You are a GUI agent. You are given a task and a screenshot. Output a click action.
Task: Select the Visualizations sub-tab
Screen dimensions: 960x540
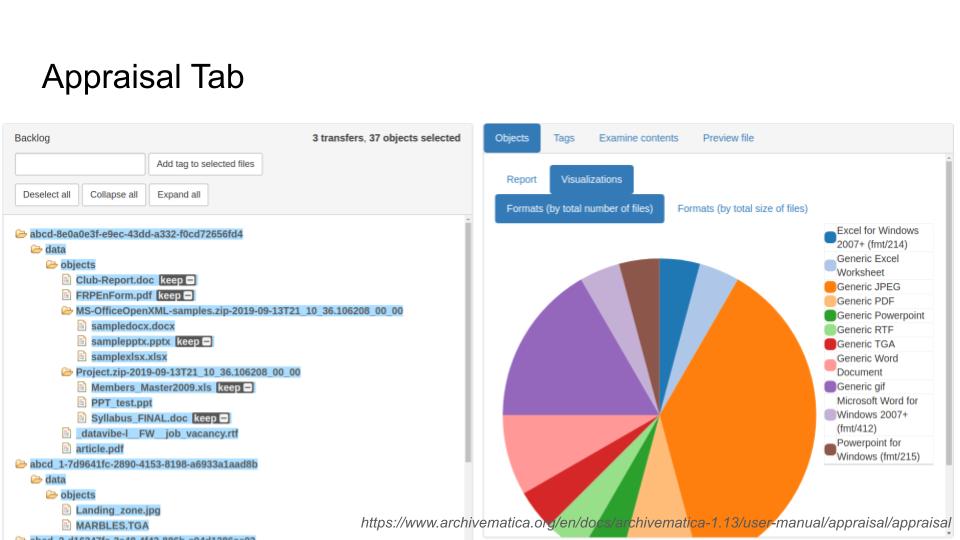[x=591, y=179]
